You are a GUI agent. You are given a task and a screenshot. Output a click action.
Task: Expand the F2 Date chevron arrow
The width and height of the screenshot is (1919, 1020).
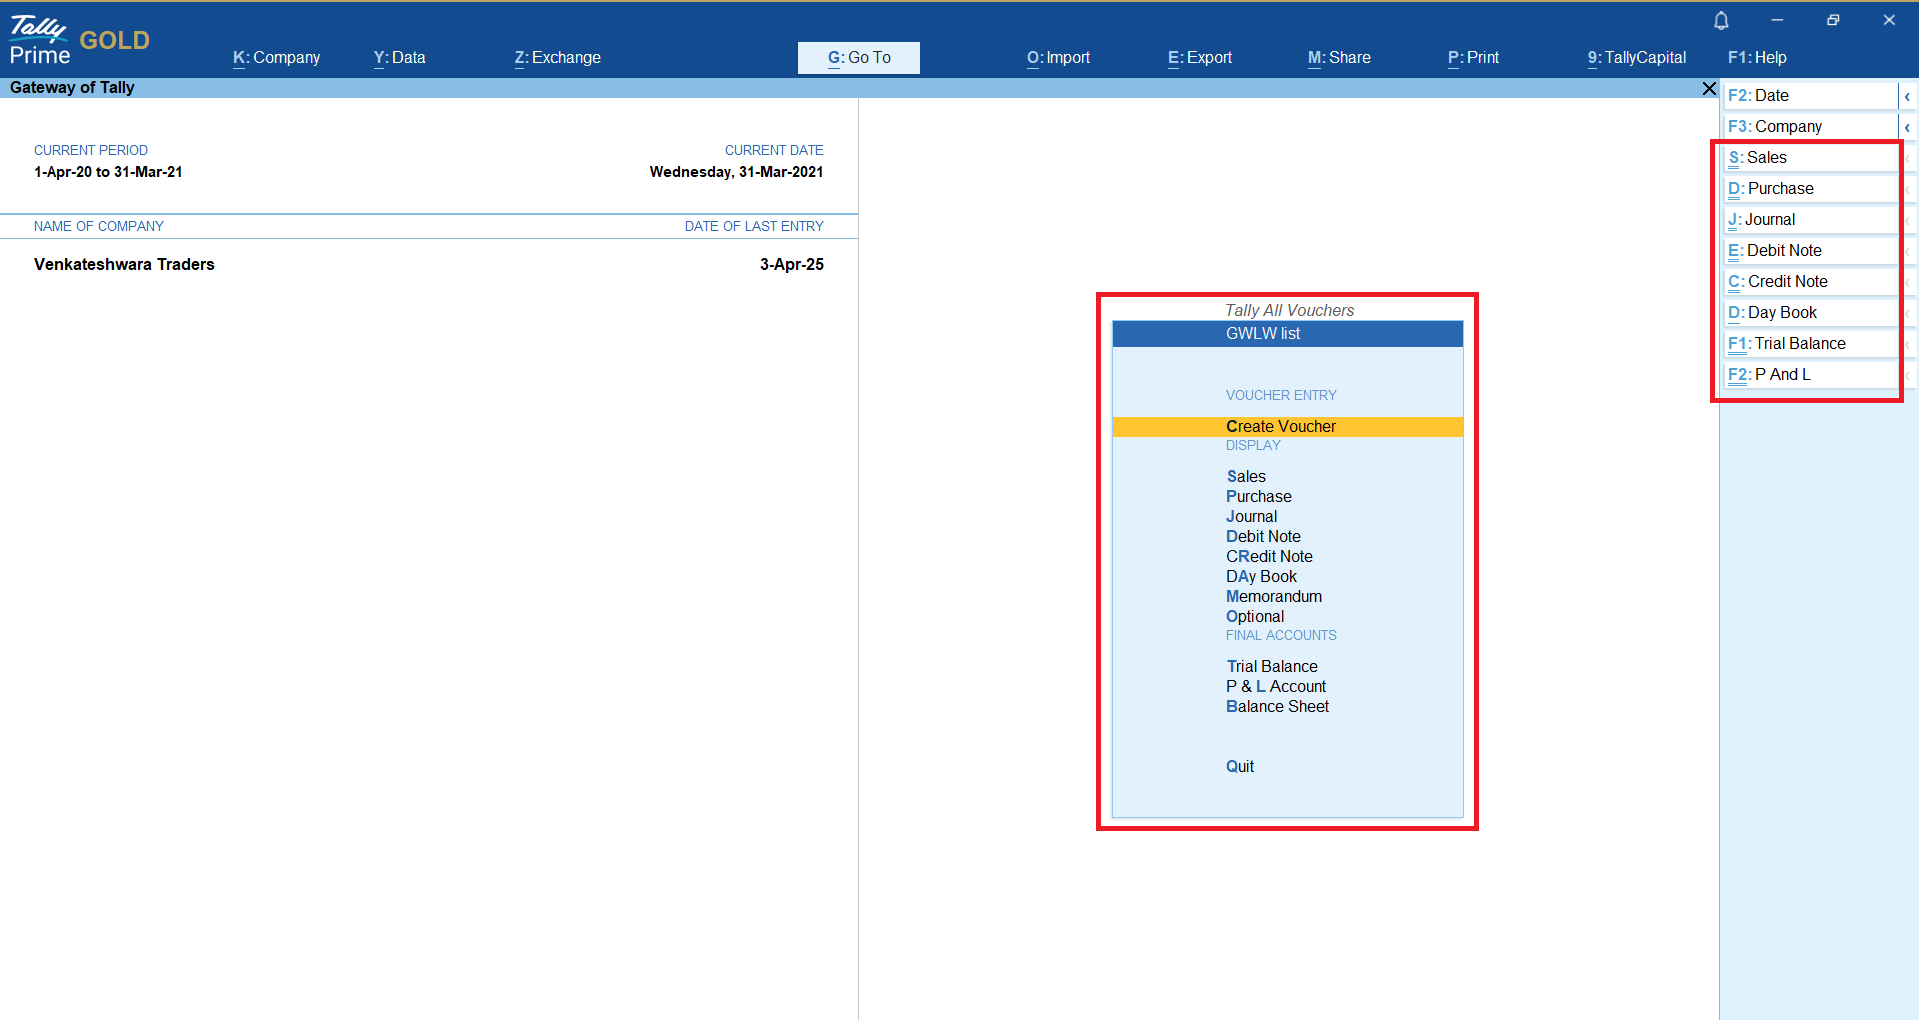1907,97
